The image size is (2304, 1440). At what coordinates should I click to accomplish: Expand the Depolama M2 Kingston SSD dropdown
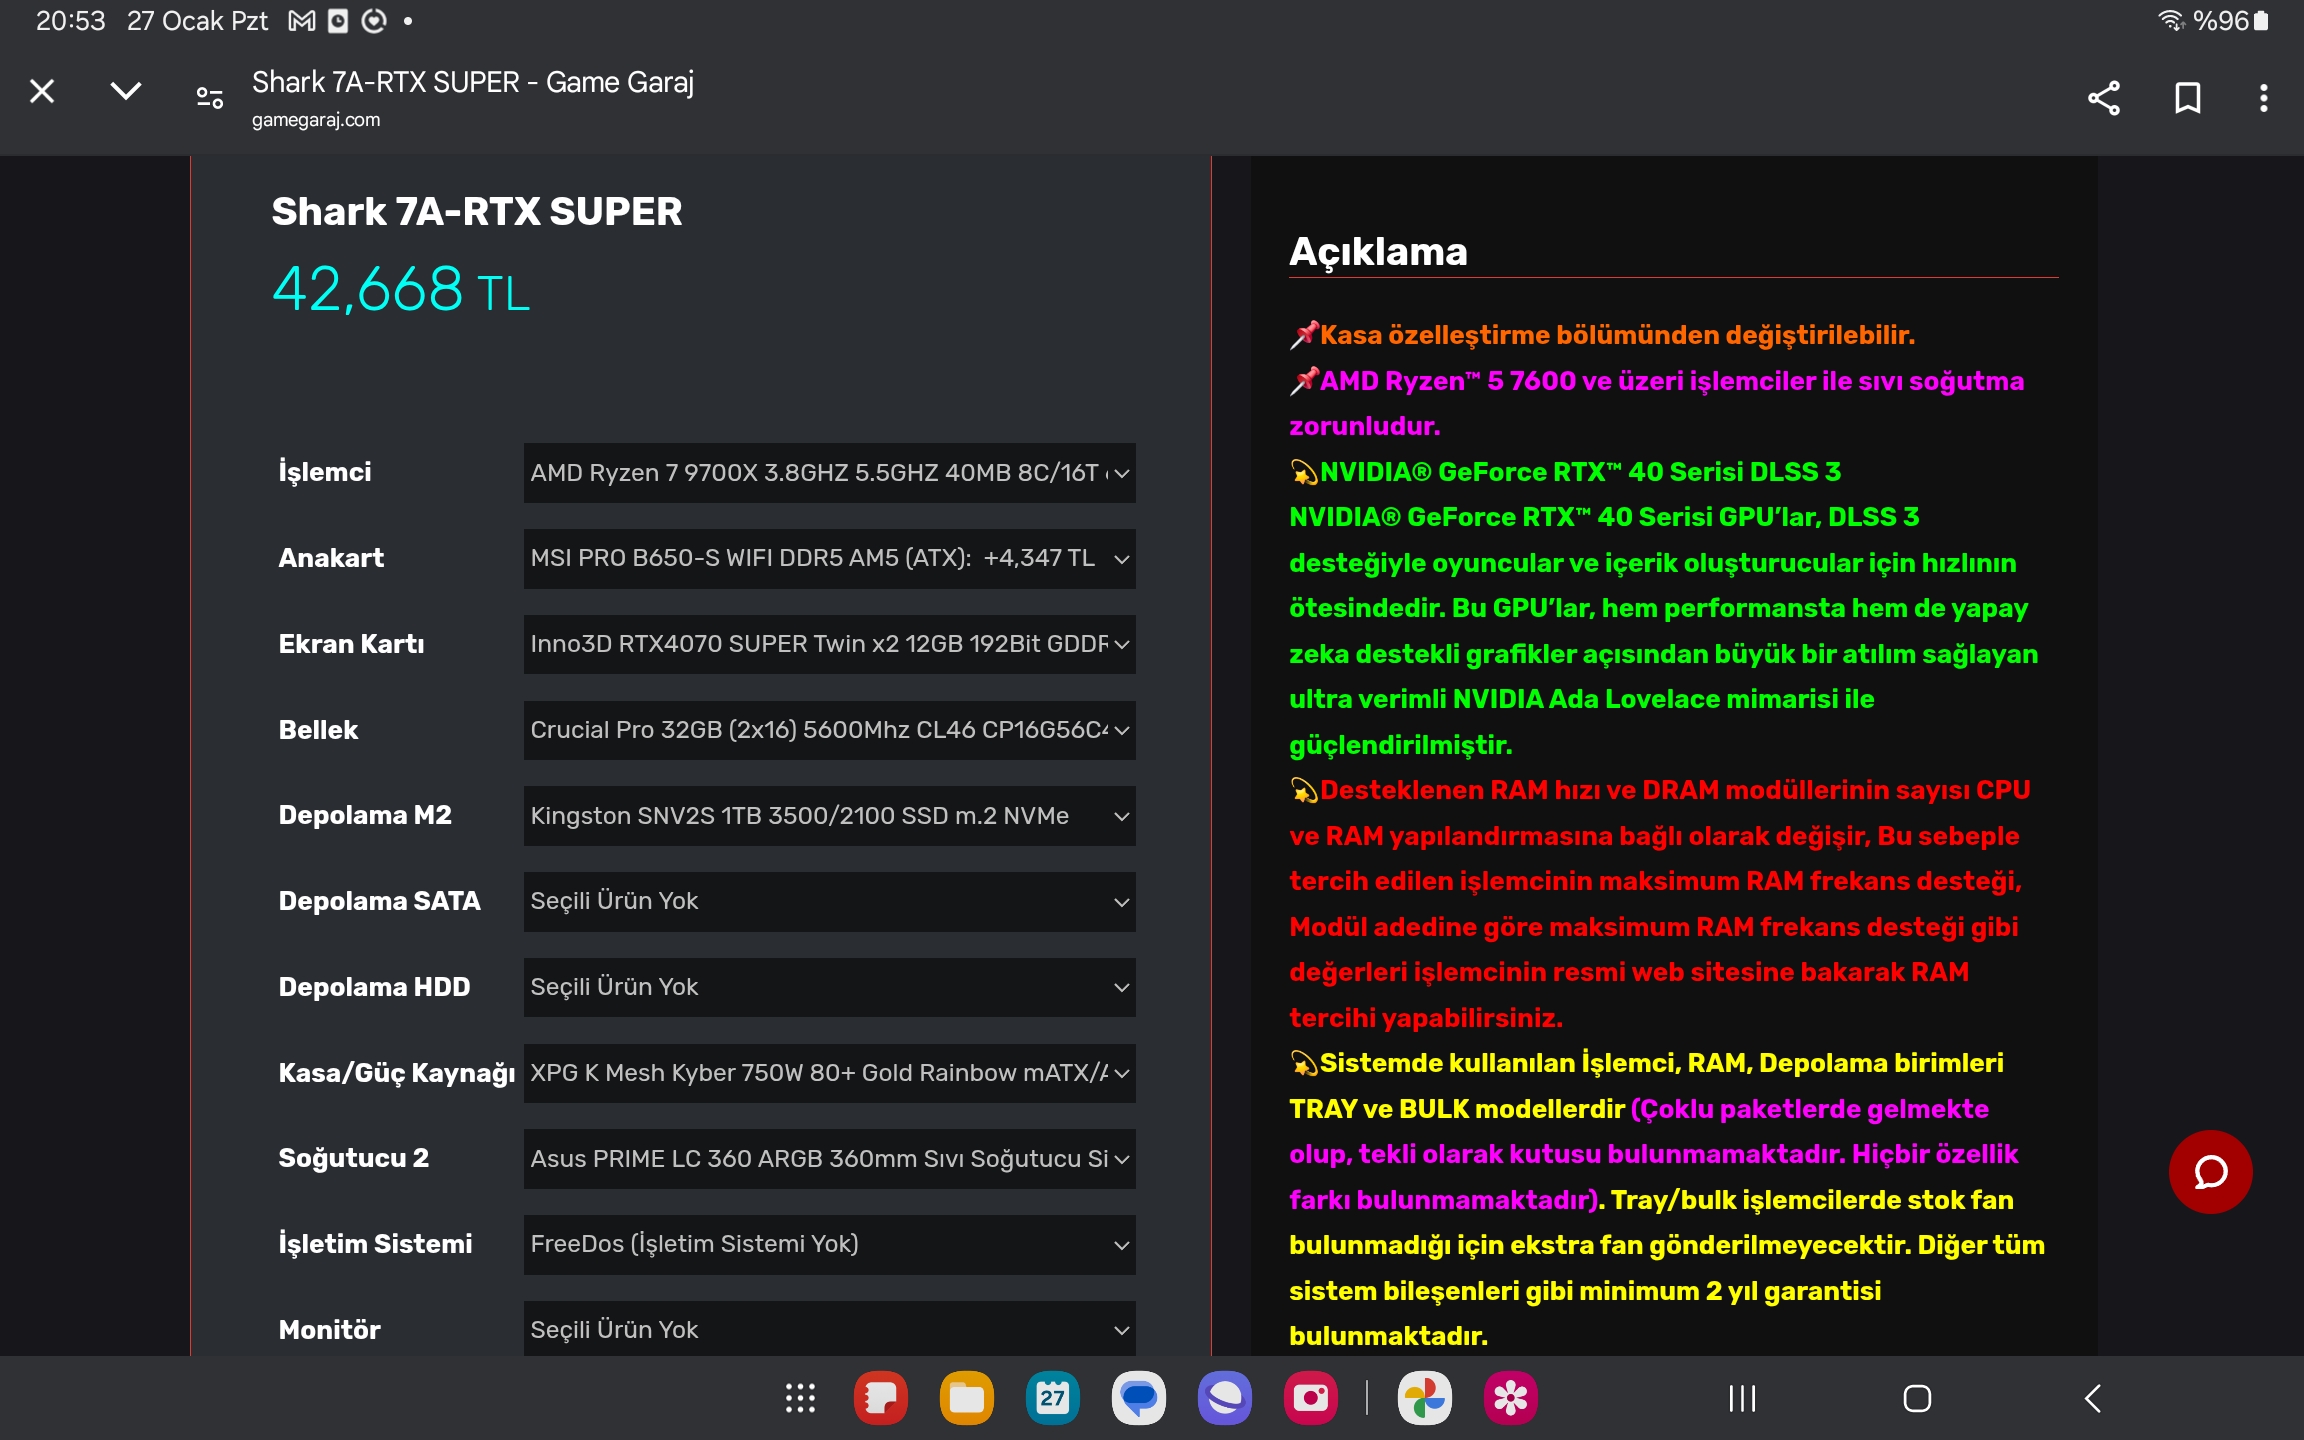point(829,816)
